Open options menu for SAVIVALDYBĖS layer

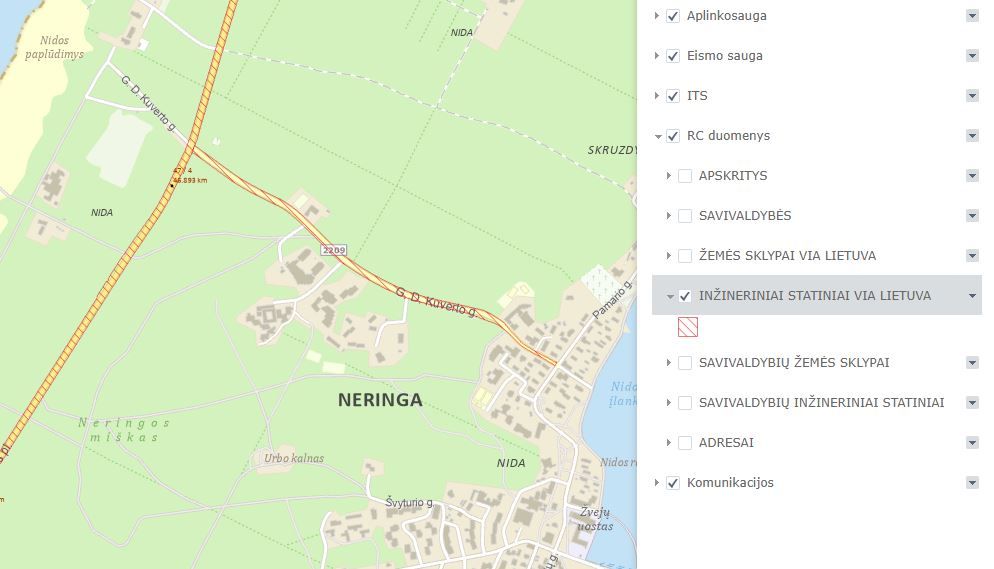[972, 216]
